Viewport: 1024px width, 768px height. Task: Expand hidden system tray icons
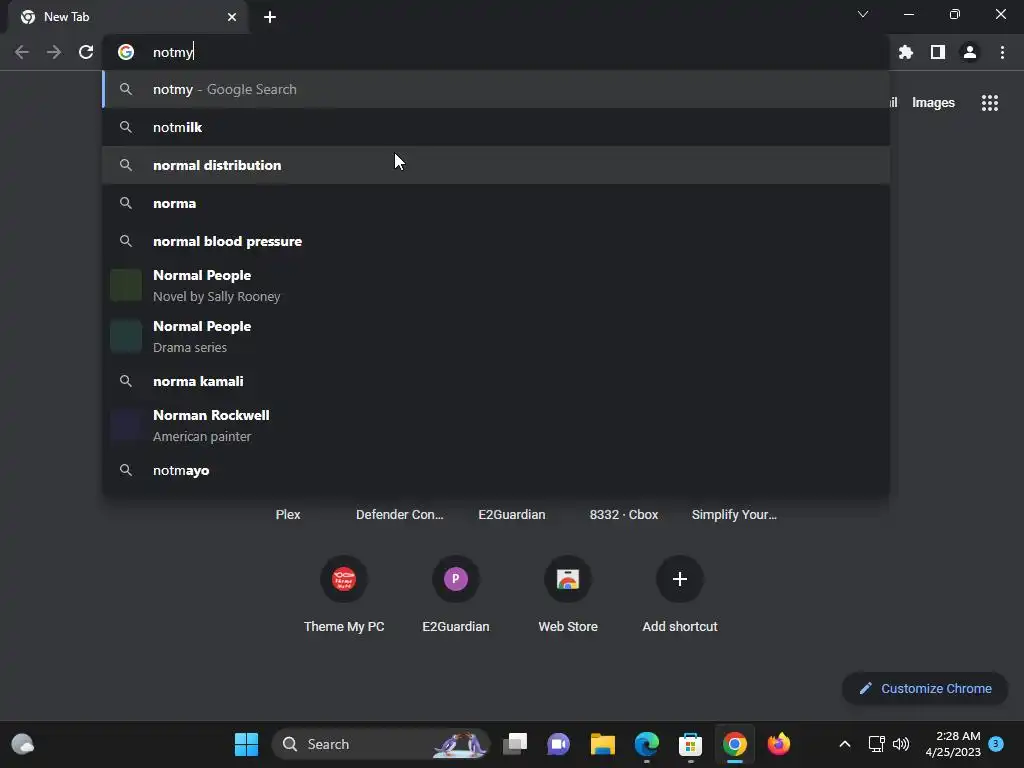pyautogui.click(x=844, y=744)
